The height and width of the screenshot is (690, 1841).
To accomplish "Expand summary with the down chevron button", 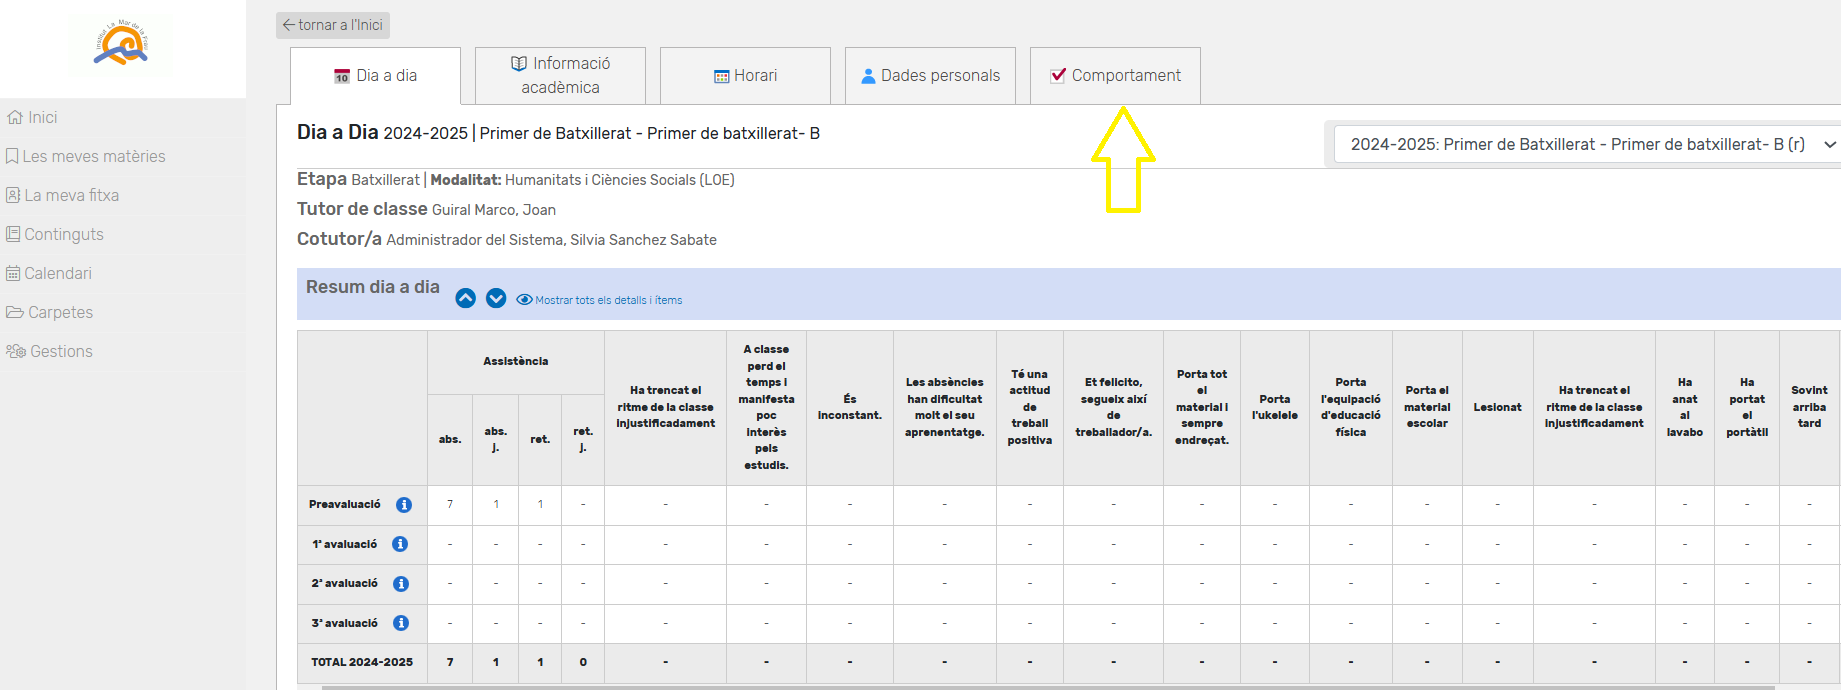I will click(x=496, y=298).
